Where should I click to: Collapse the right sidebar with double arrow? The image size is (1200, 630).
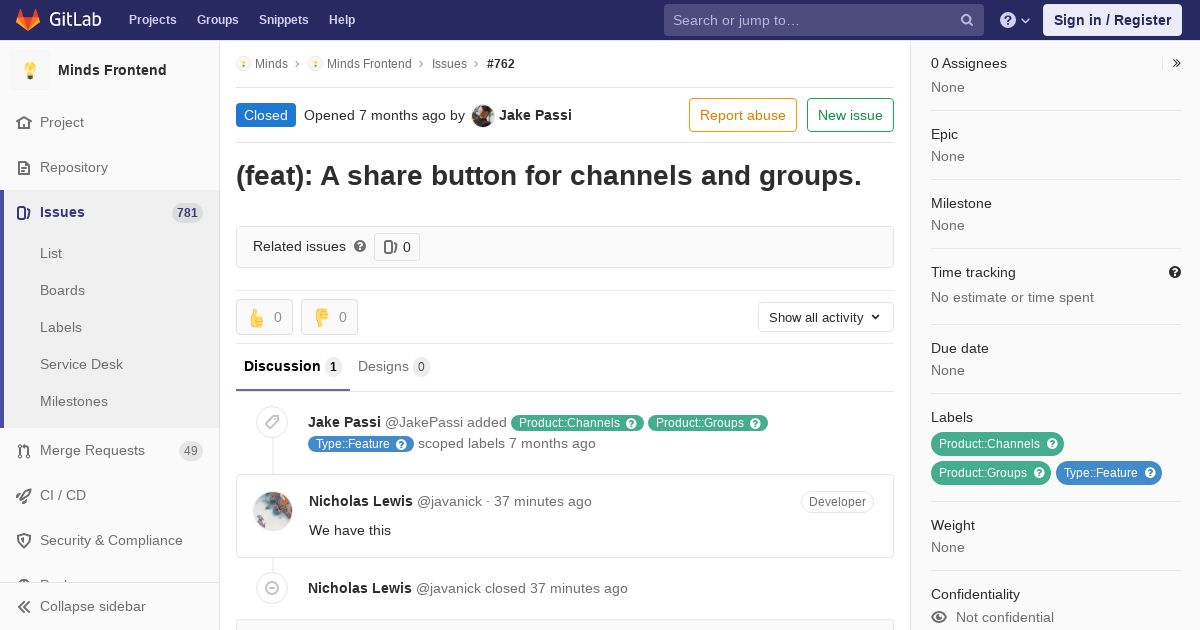pyautogui.click(x=1177, y=63)
